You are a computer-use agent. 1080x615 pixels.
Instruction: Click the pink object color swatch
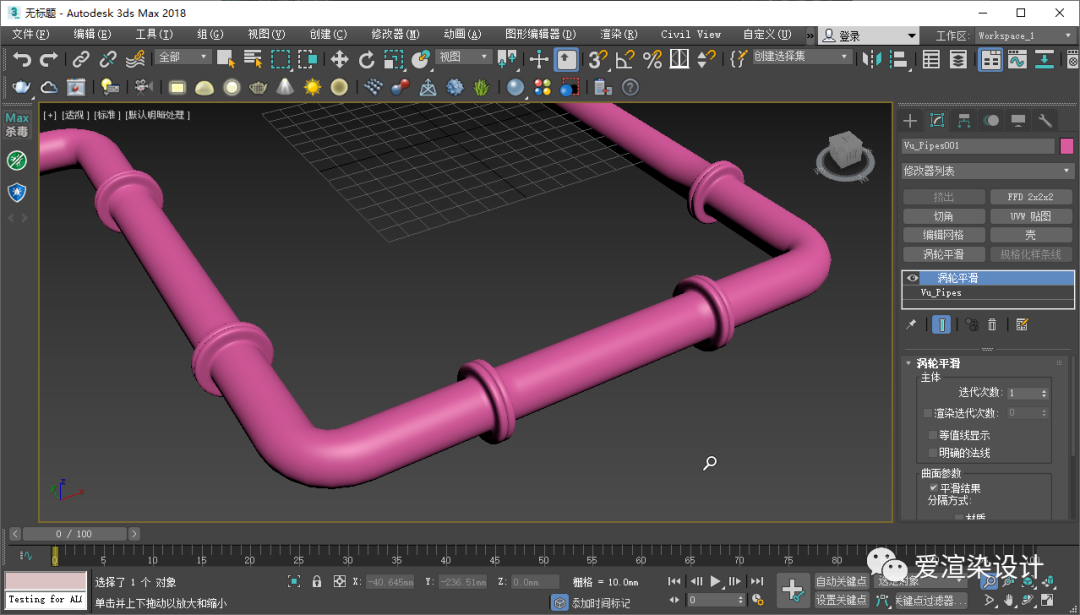pyautogui.click(x=1066, y=146)
